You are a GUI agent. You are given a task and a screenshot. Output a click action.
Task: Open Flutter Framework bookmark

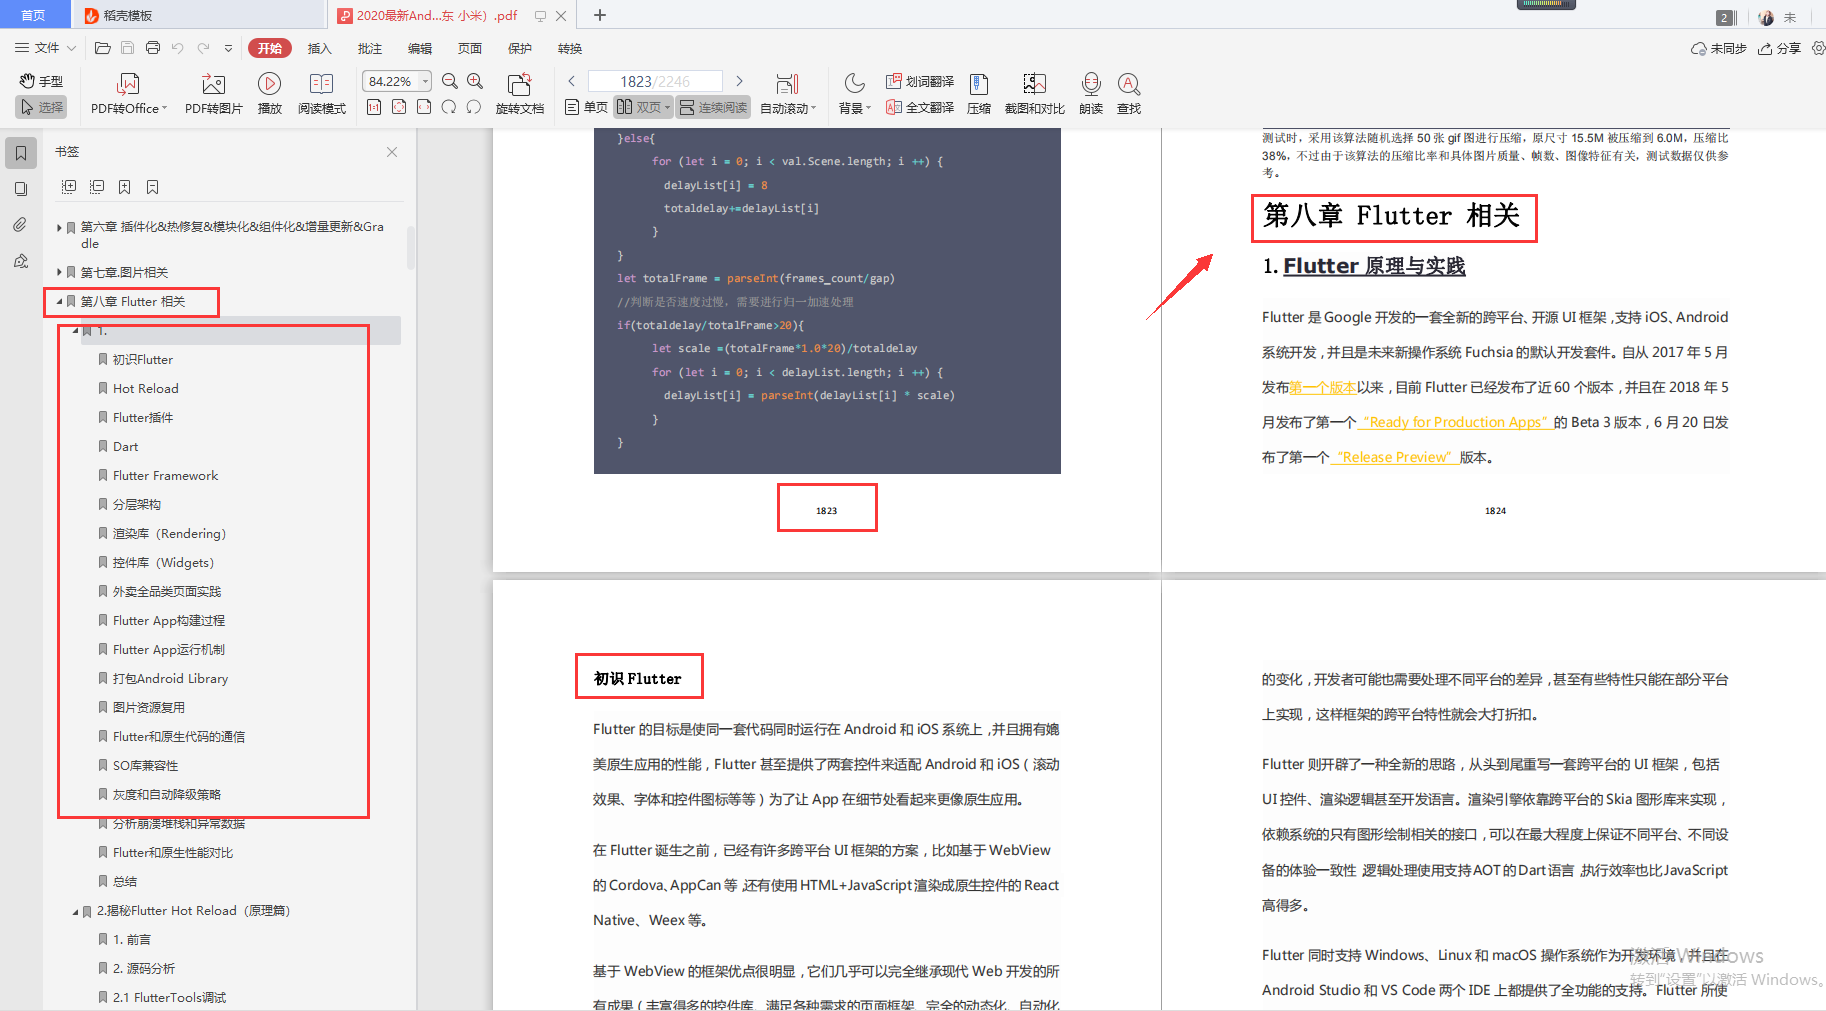[x=165, y=475]
